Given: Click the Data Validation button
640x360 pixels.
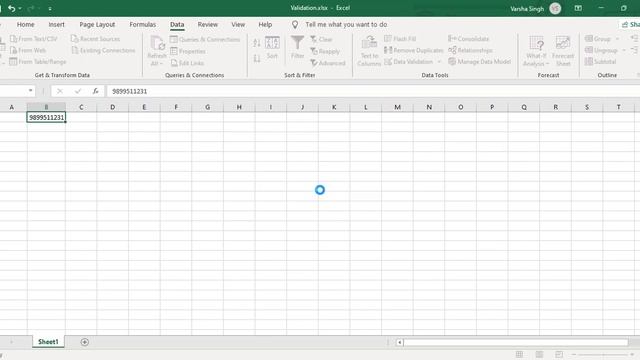Looking at the screenshot, I should pyautogui.click(x=409, y=62).
